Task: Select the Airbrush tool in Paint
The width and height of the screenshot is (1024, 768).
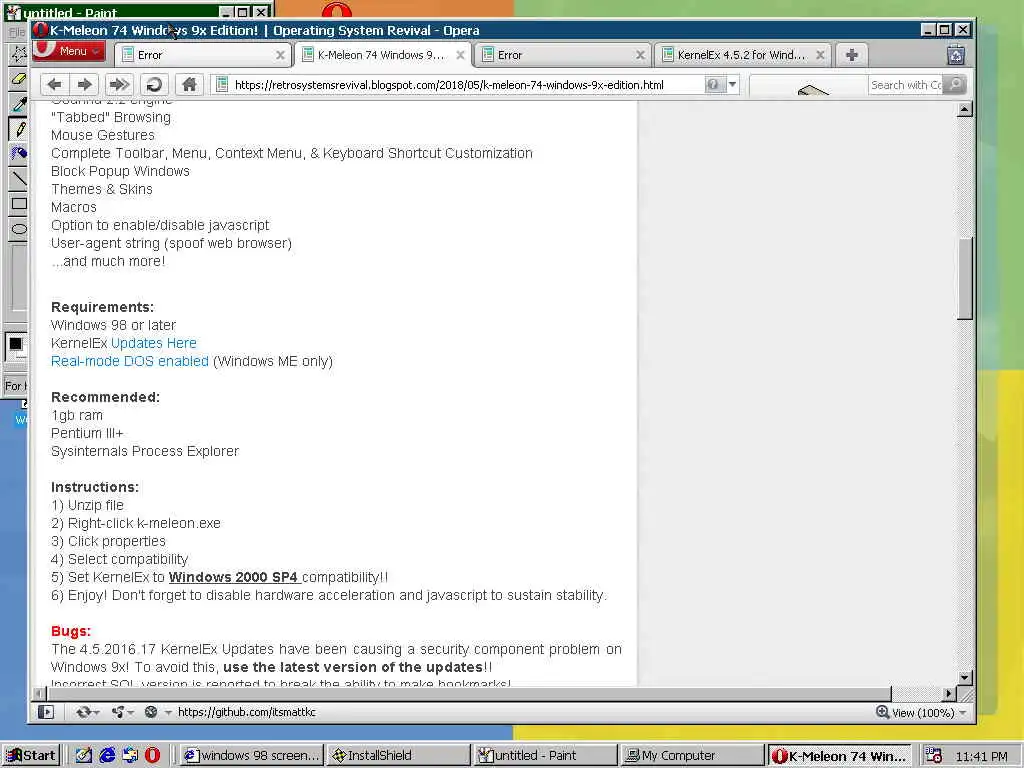Action: (x=18, y=153)
